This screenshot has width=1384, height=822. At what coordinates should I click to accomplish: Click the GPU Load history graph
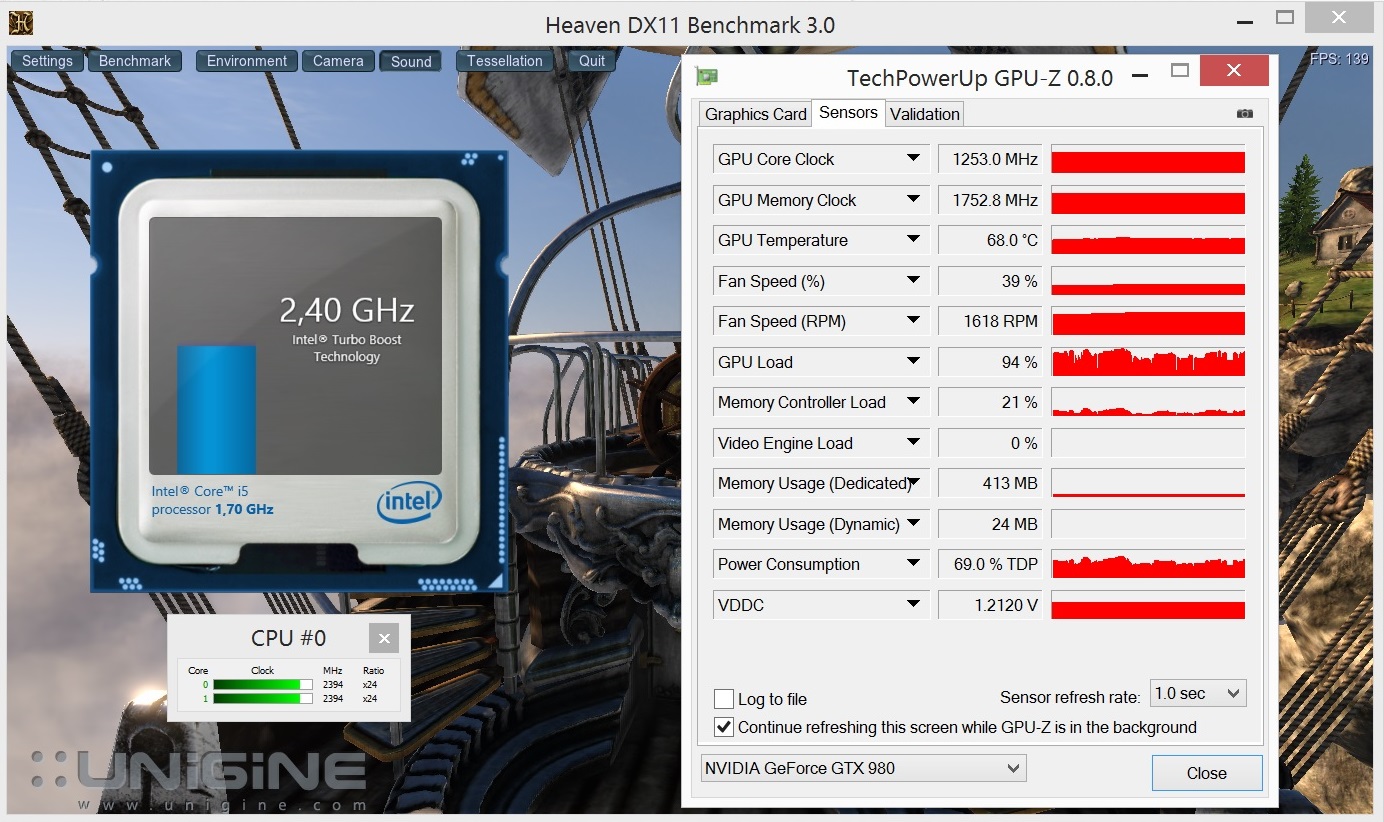click(1148, 362)
